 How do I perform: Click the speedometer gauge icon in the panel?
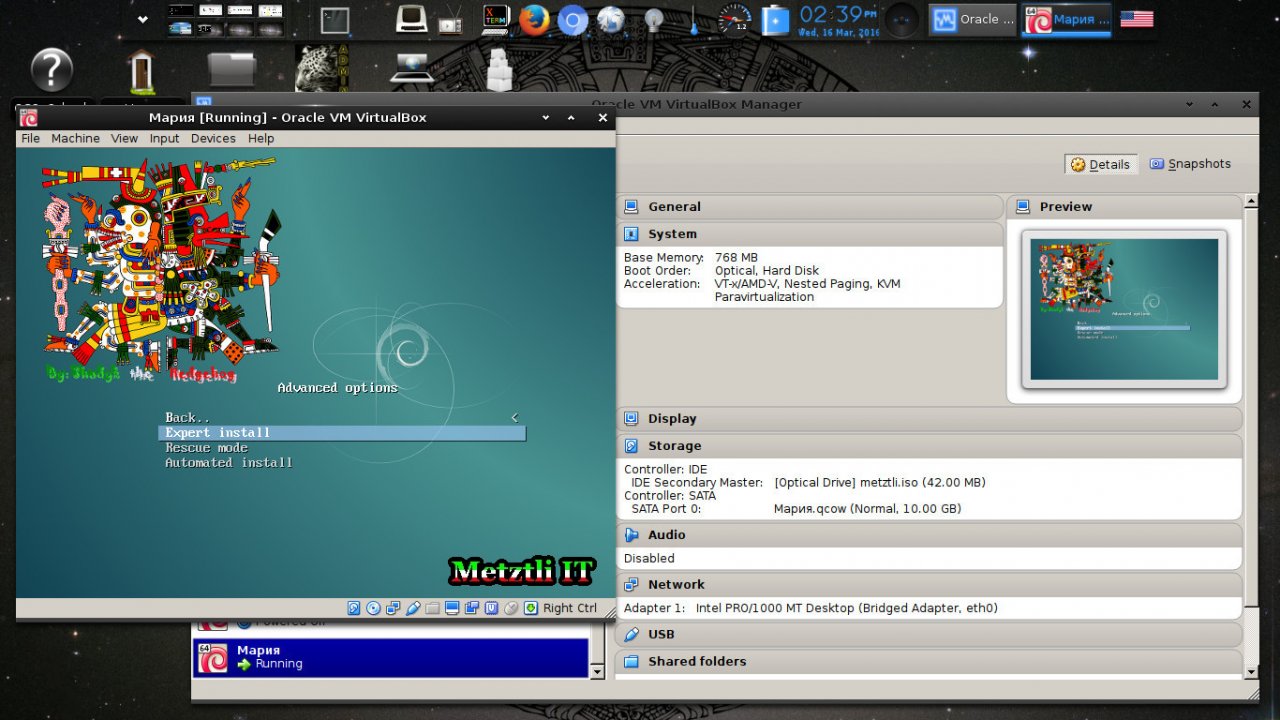click(x=734, y=19)
